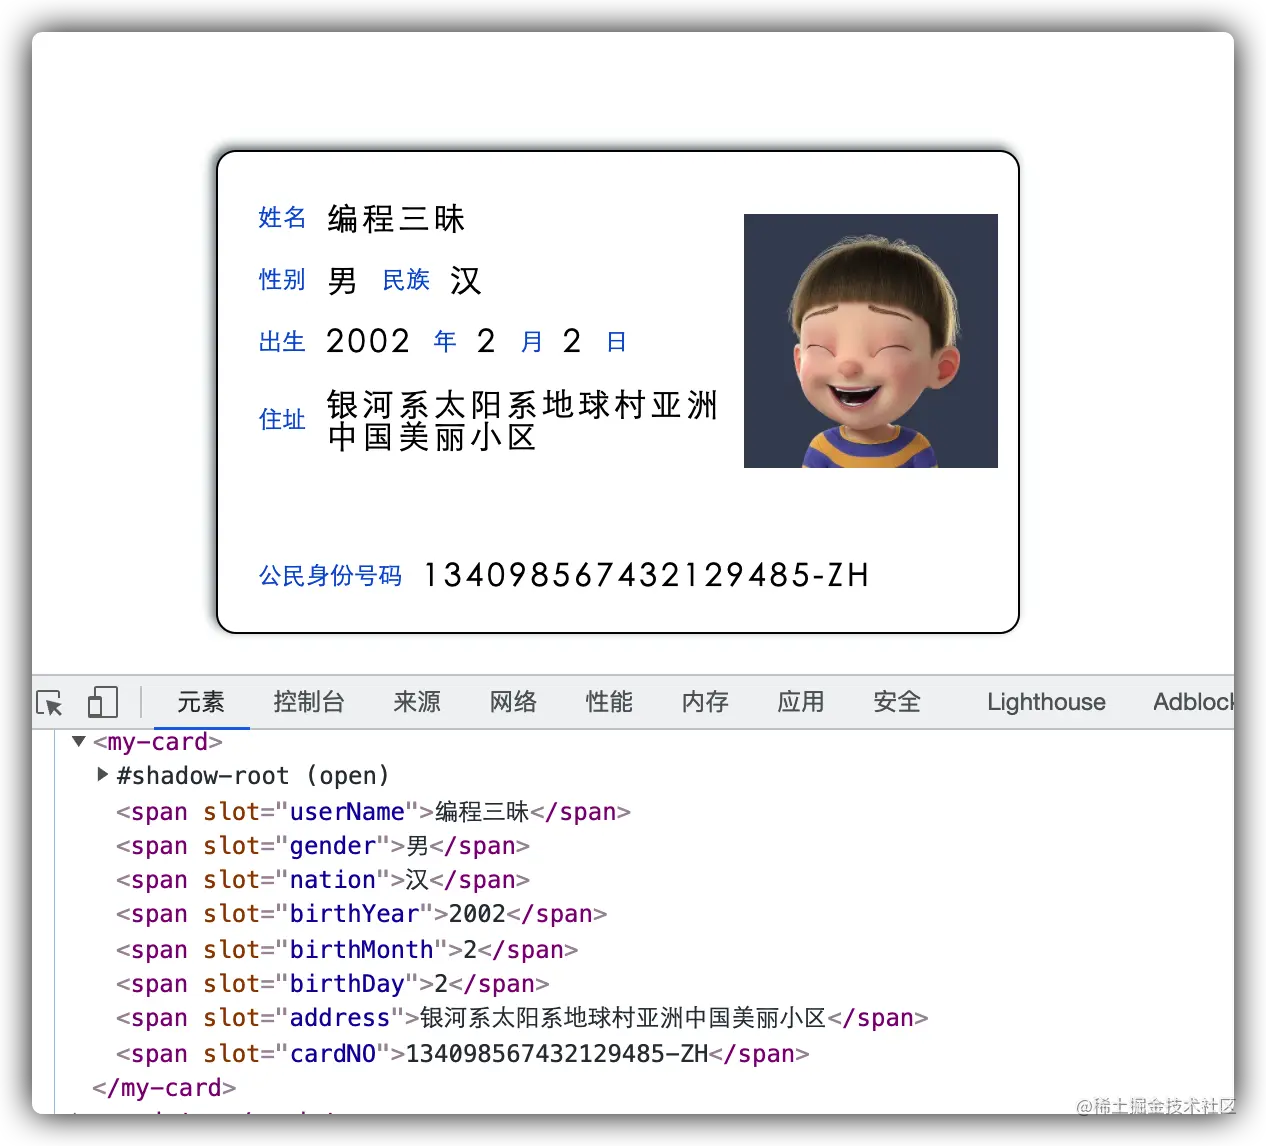
Task: Select the span slot cardNO line
Action: 462,1054
